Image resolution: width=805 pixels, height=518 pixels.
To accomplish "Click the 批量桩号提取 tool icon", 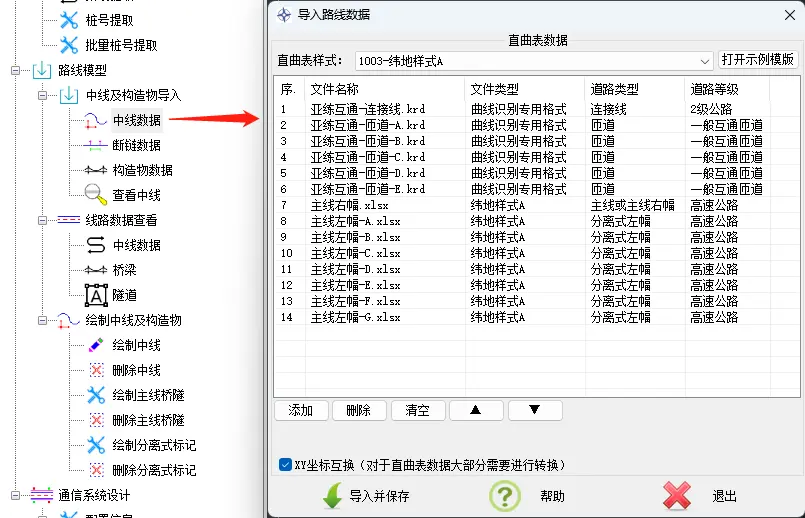I will [68, 45].
